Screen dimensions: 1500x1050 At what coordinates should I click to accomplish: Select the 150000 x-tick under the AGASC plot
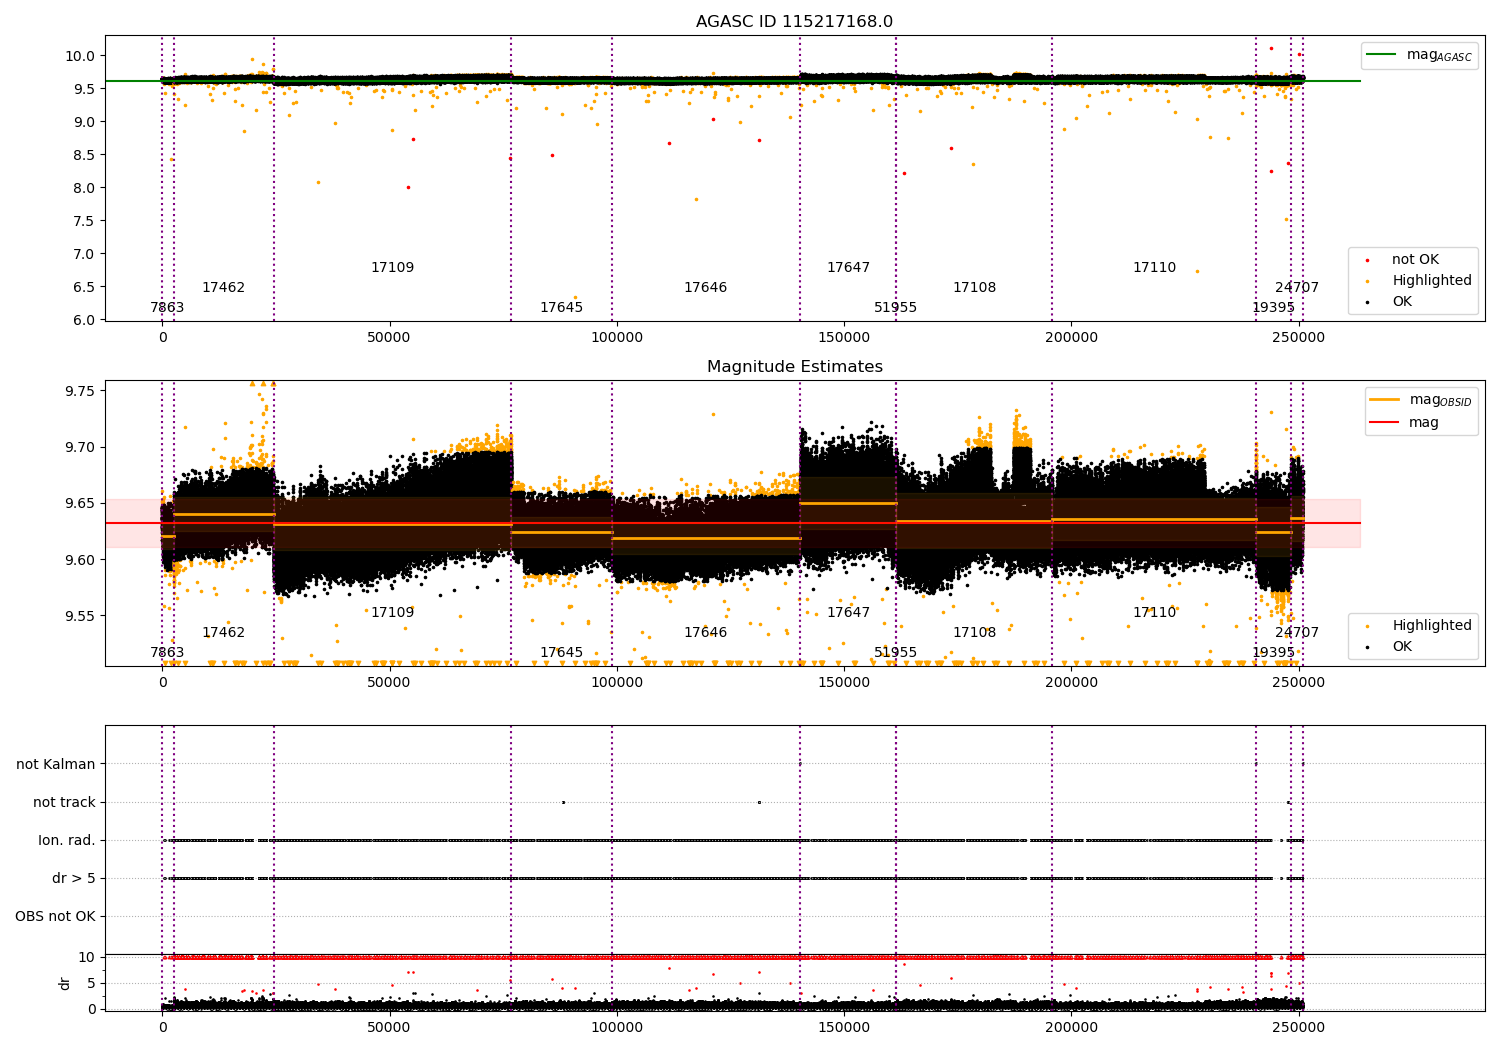tap(844, 338)
